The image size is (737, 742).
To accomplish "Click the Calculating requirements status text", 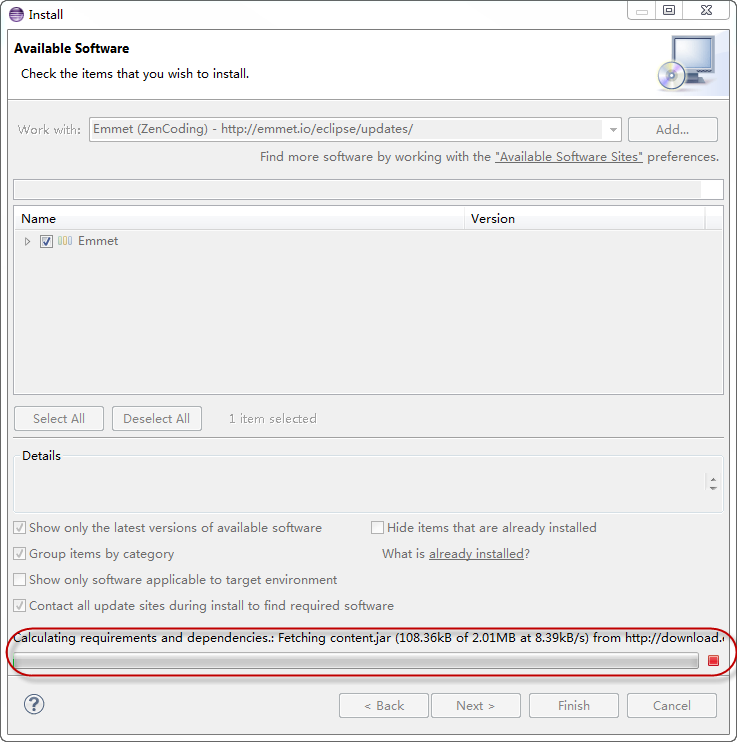I will pos(368,638).
